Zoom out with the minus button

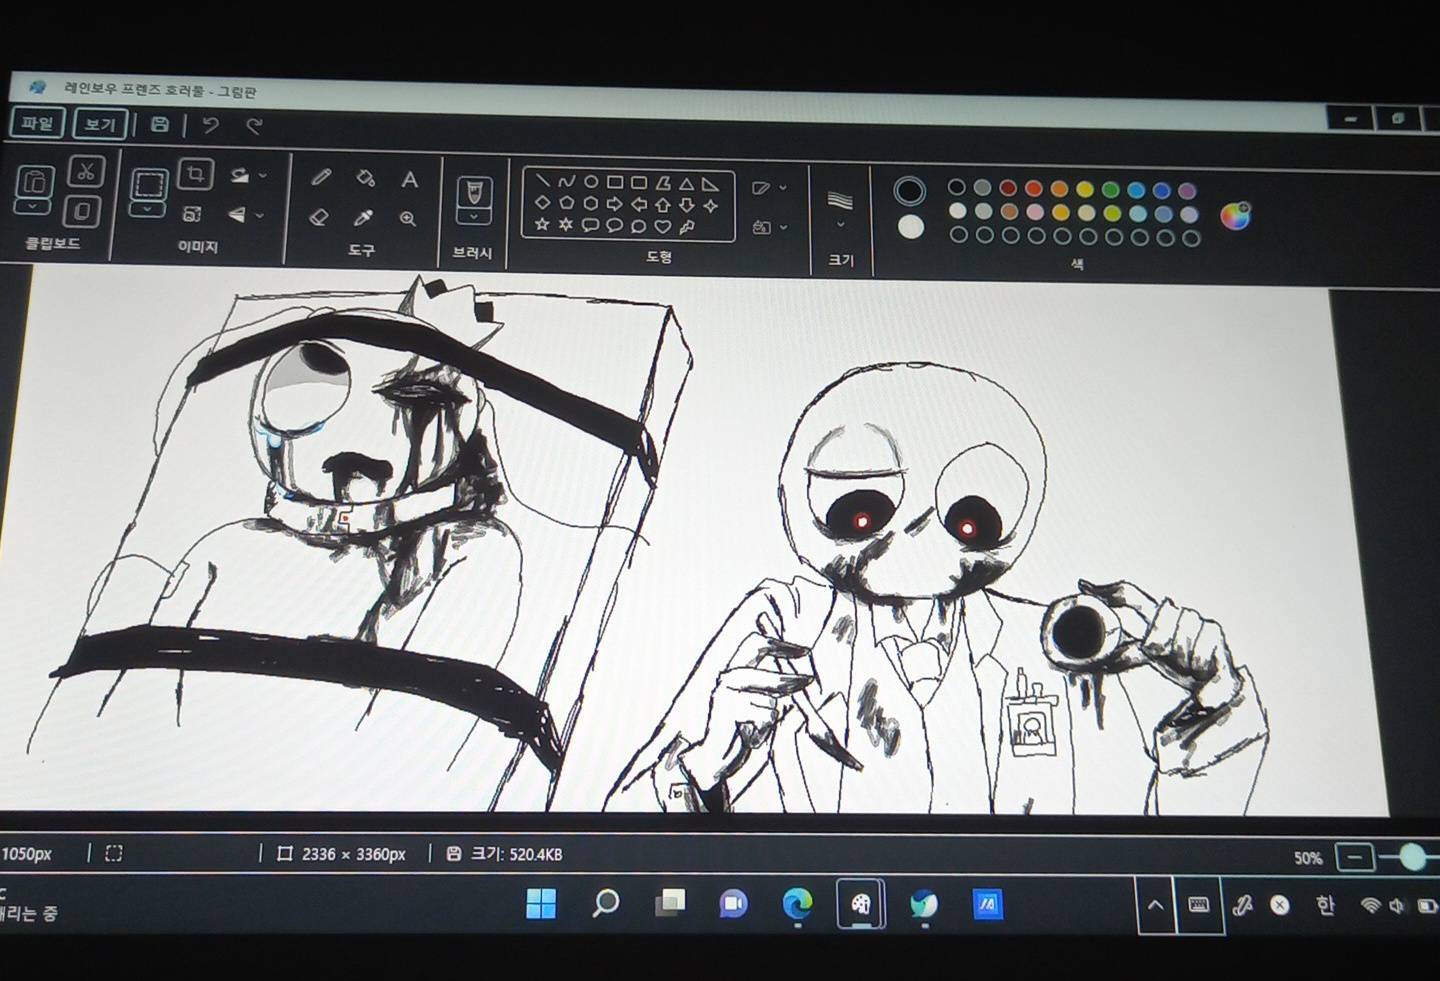(1354, 857)
